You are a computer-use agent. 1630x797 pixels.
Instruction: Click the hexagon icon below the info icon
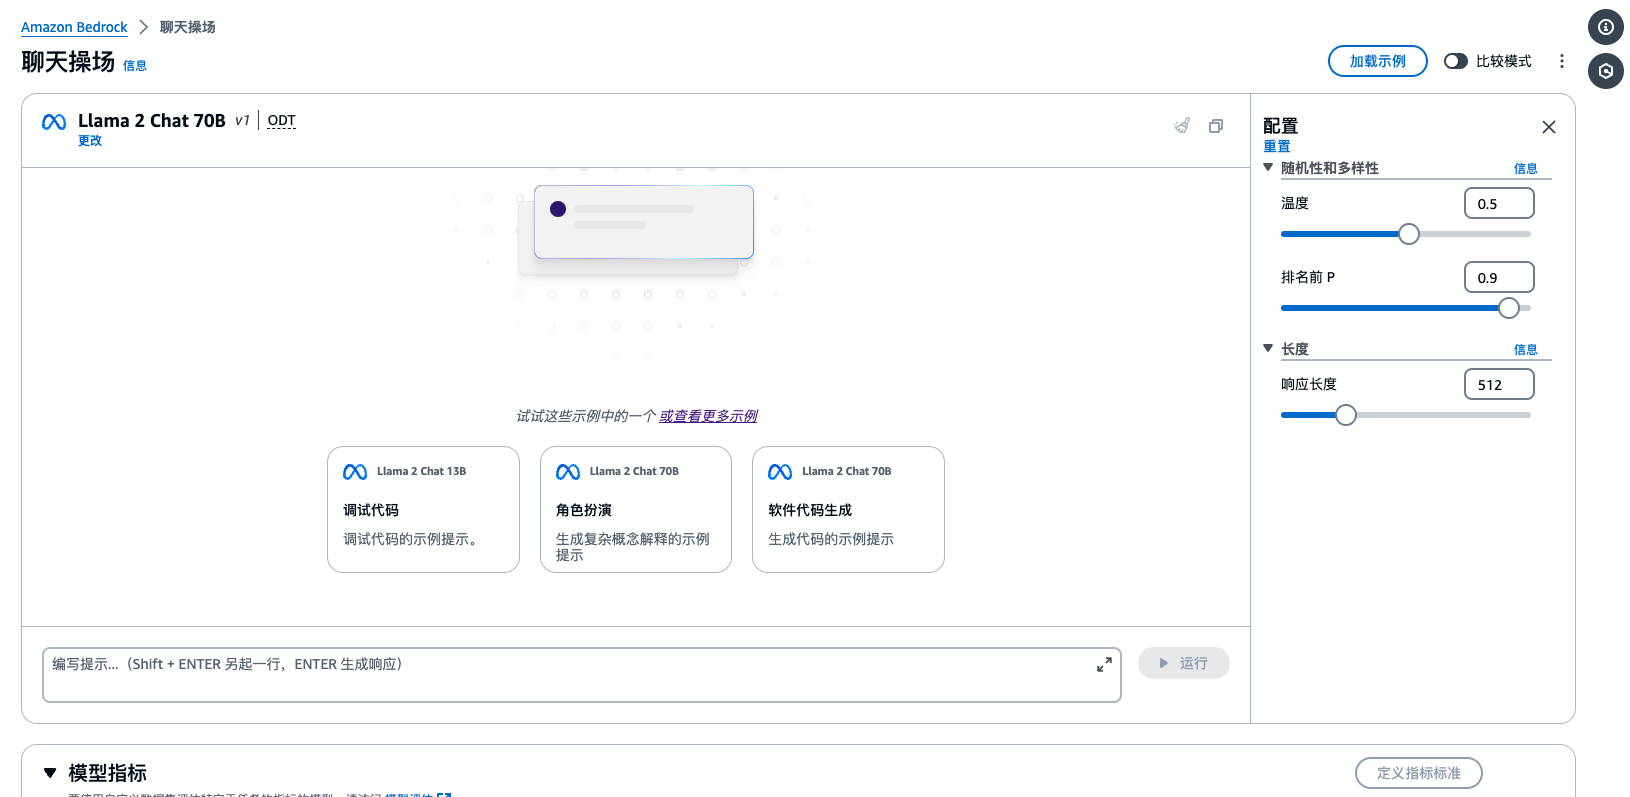point(1605,71)
